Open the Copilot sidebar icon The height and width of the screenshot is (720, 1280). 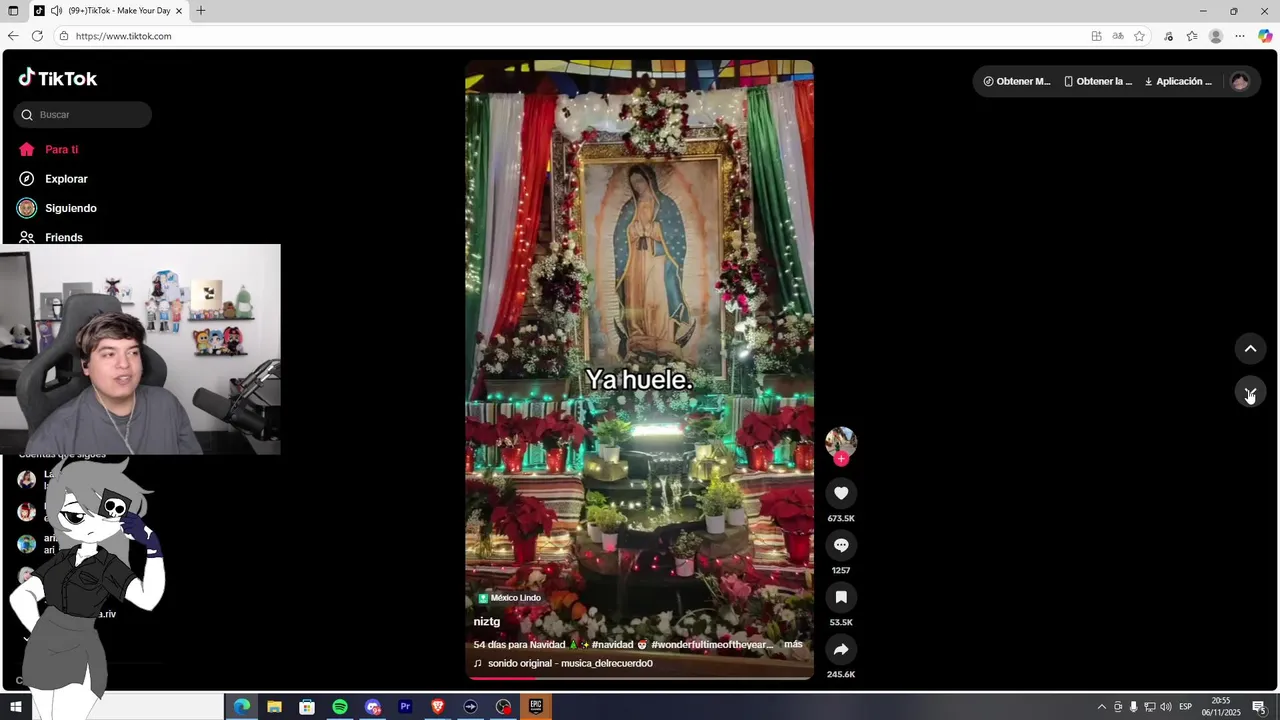coord(1265,36)
